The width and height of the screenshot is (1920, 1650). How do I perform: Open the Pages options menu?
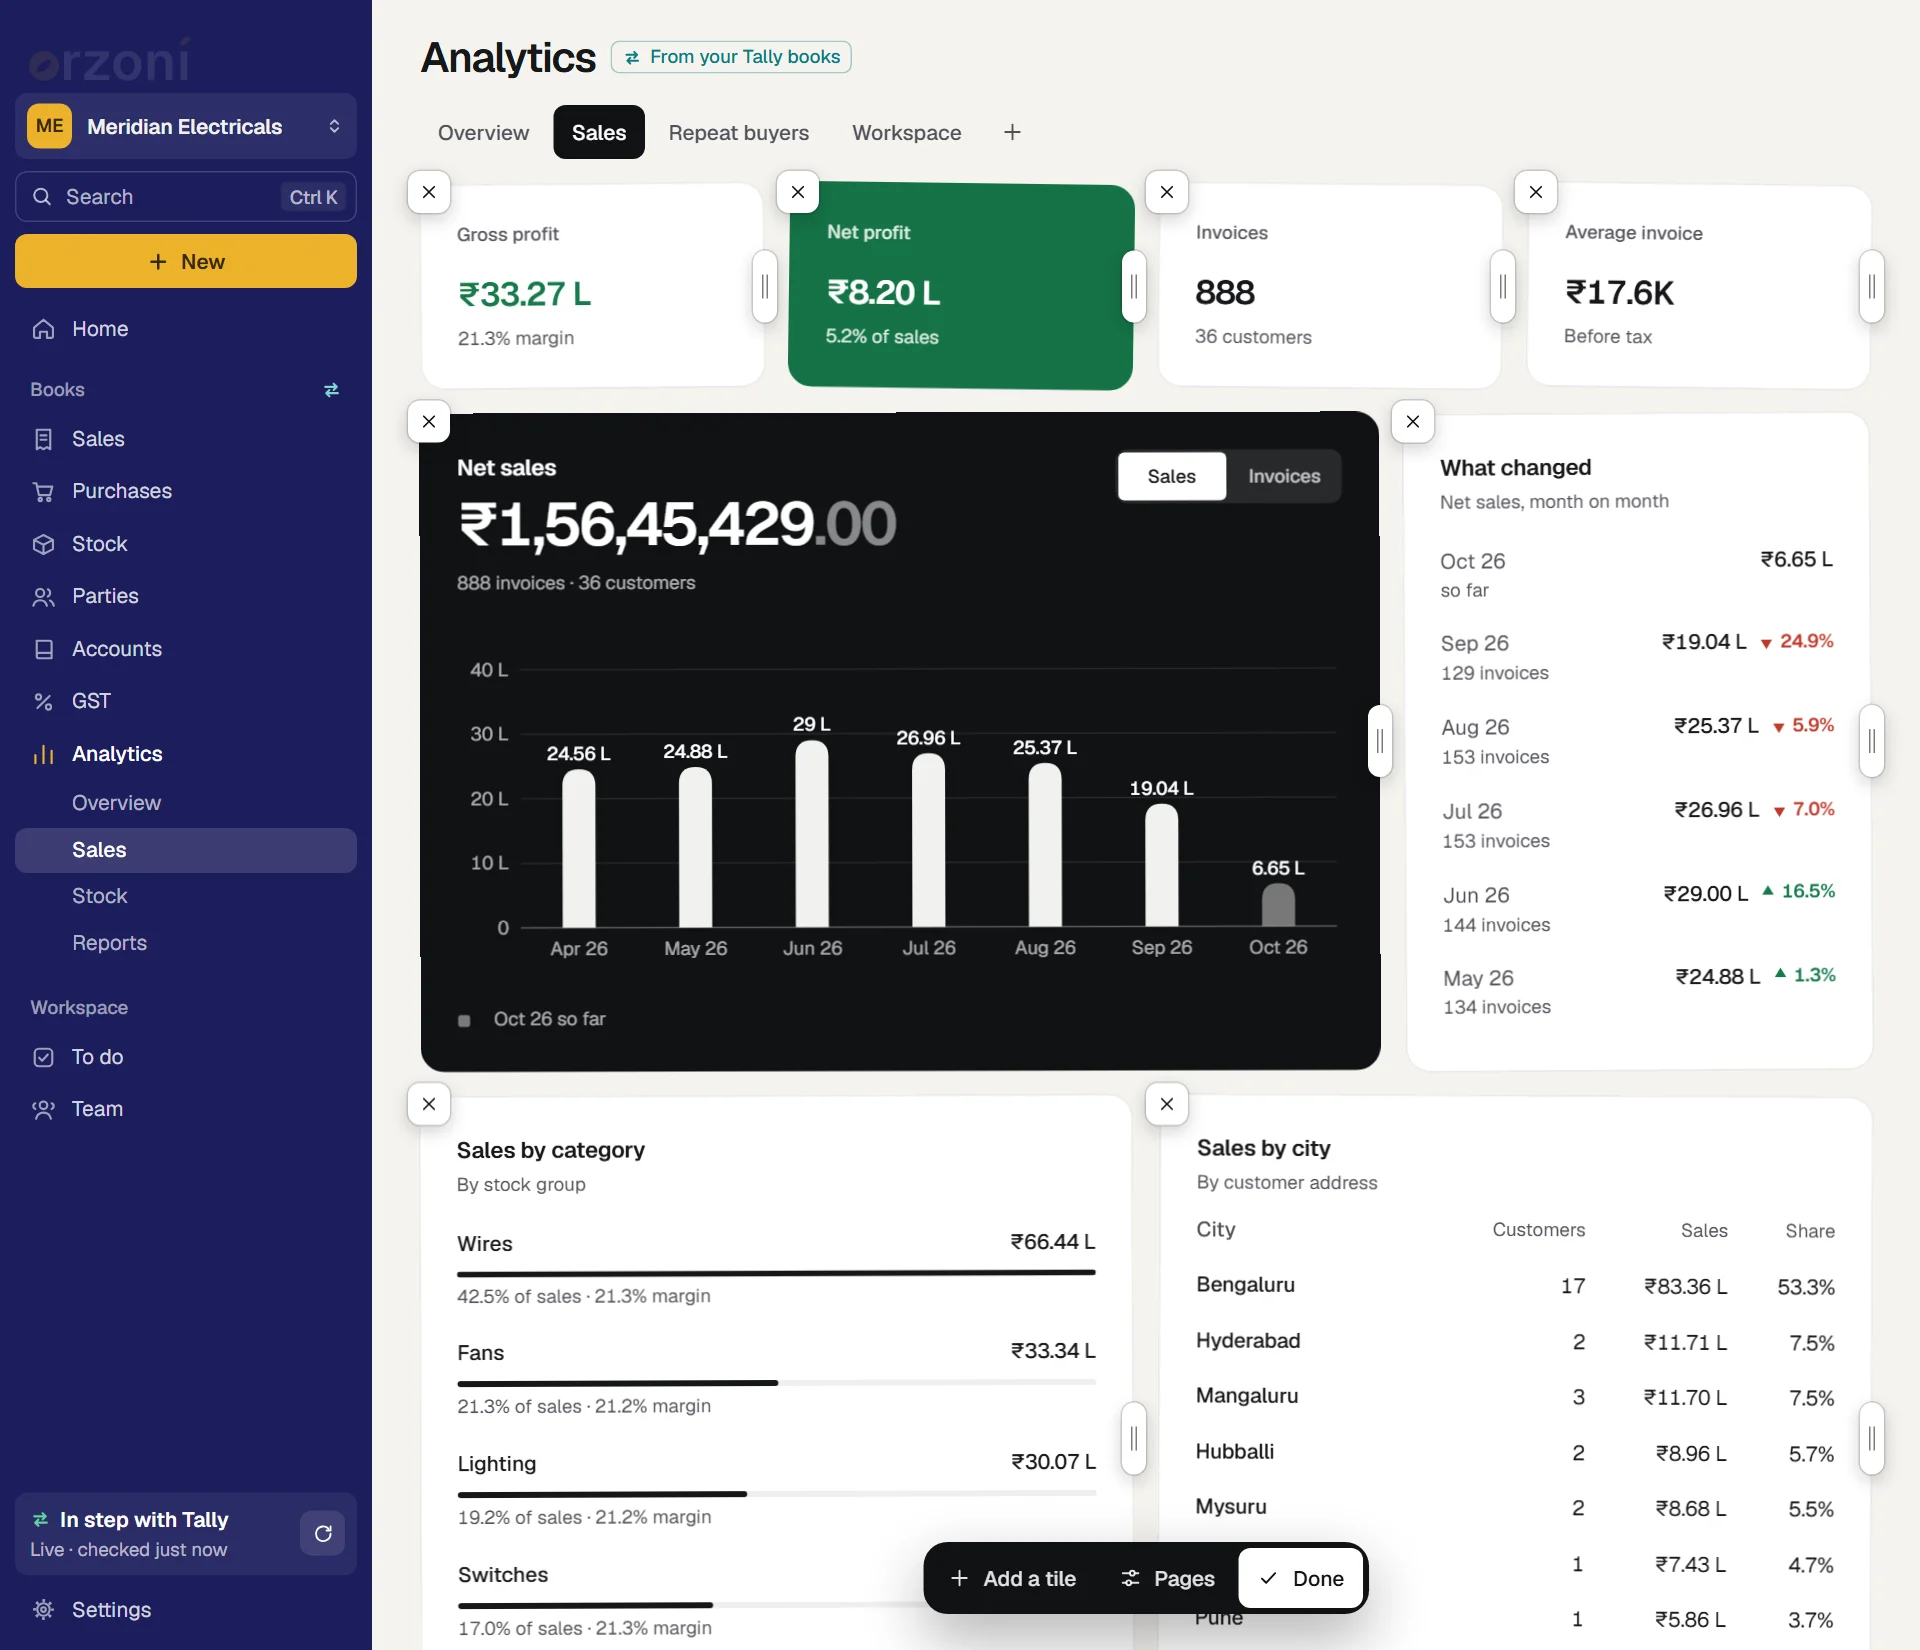[x=1167, y=1578]
